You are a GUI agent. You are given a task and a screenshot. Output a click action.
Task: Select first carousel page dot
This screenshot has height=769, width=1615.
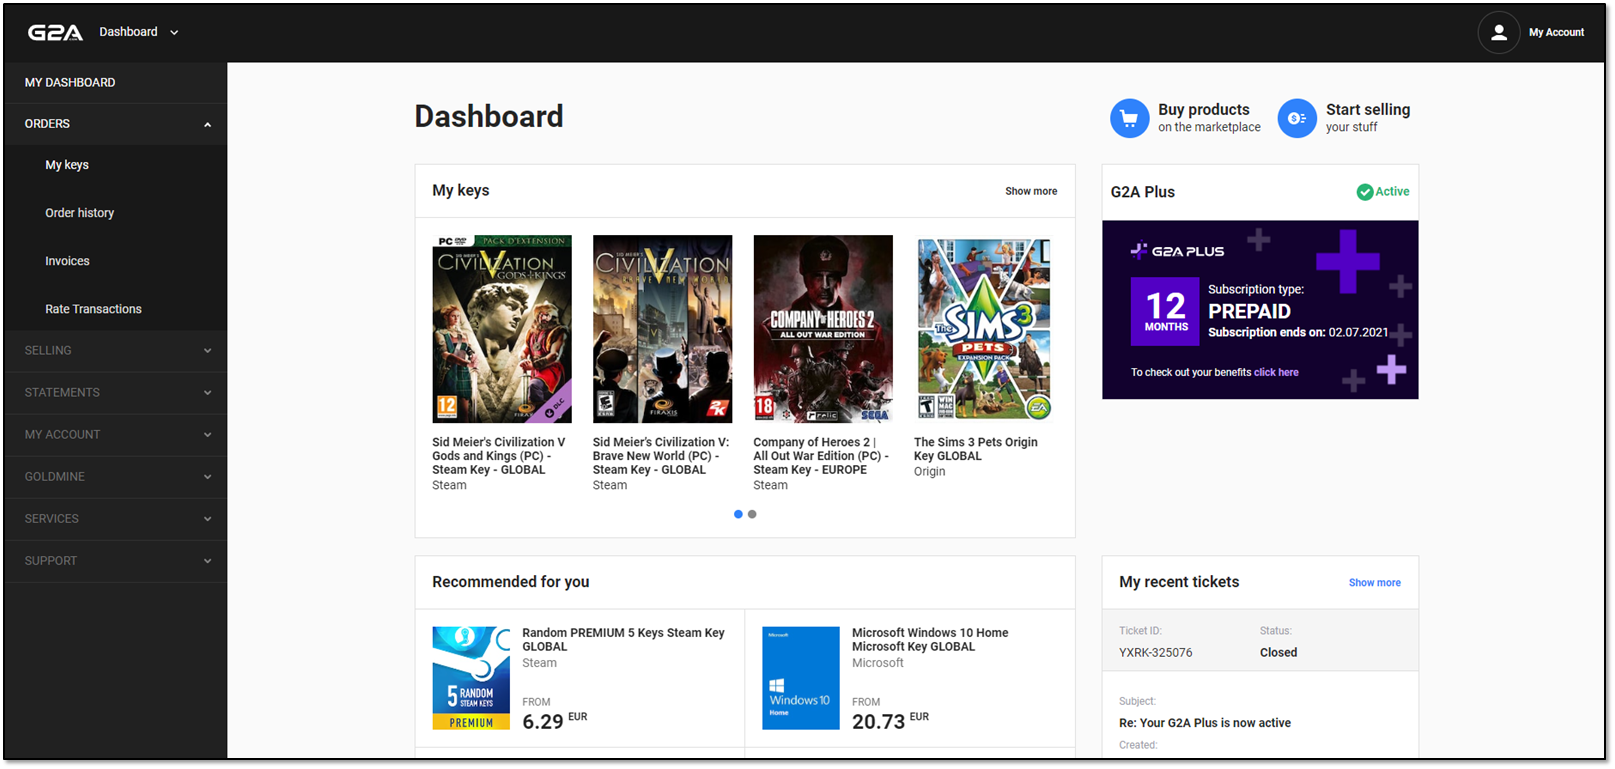click(x=738, y=514)
